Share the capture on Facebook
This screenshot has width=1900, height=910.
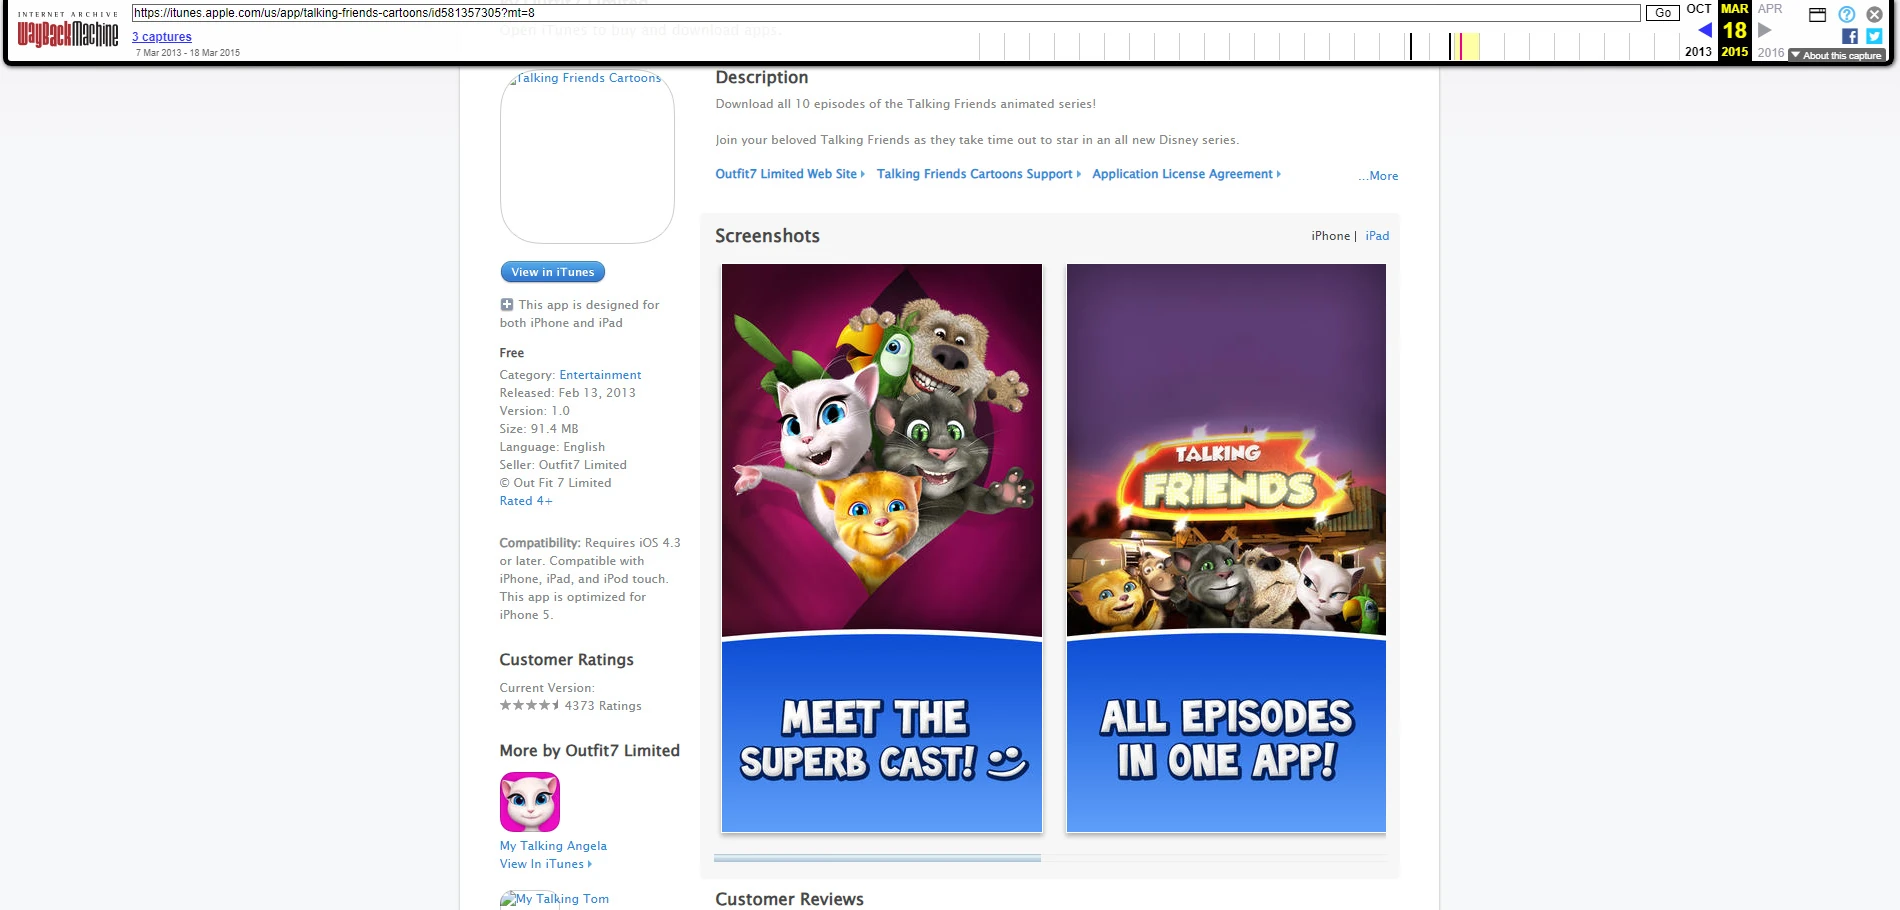[x=1850, y=36]
